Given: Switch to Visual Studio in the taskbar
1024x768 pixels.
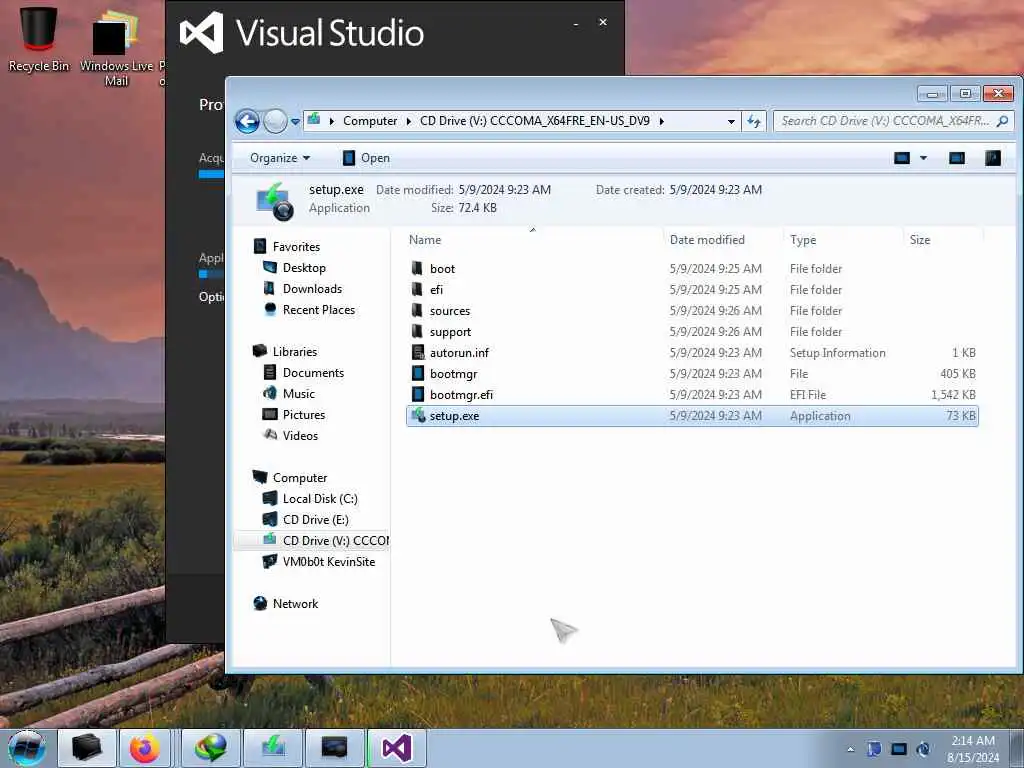Looking at the screenshot, I should coord(396,748).
